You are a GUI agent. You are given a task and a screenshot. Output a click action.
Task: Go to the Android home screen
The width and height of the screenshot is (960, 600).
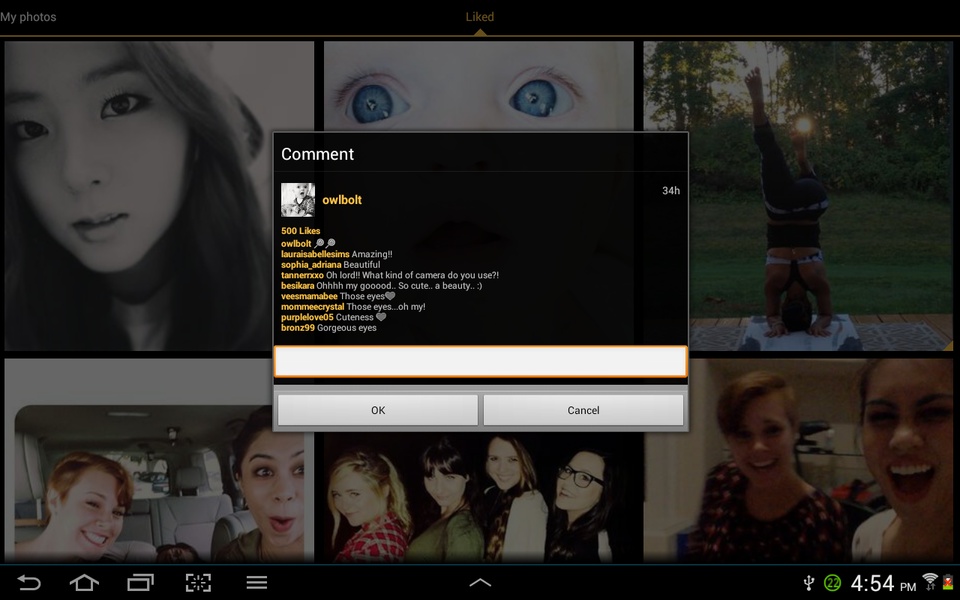coord(84,582)
